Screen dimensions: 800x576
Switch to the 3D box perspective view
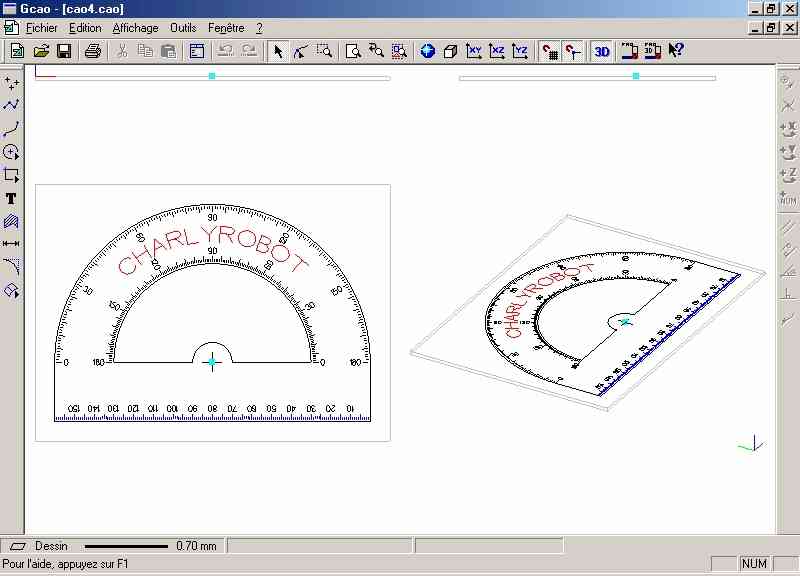coord(451,51)
